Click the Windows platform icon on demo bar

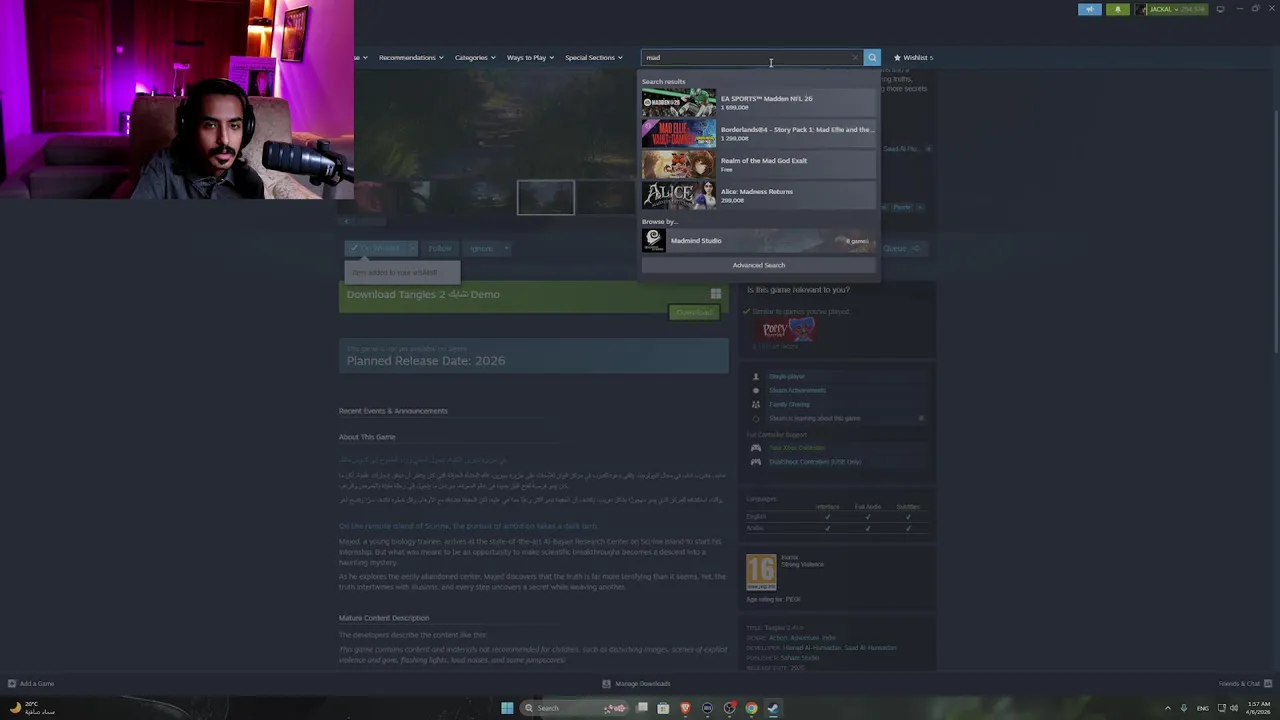715,294
